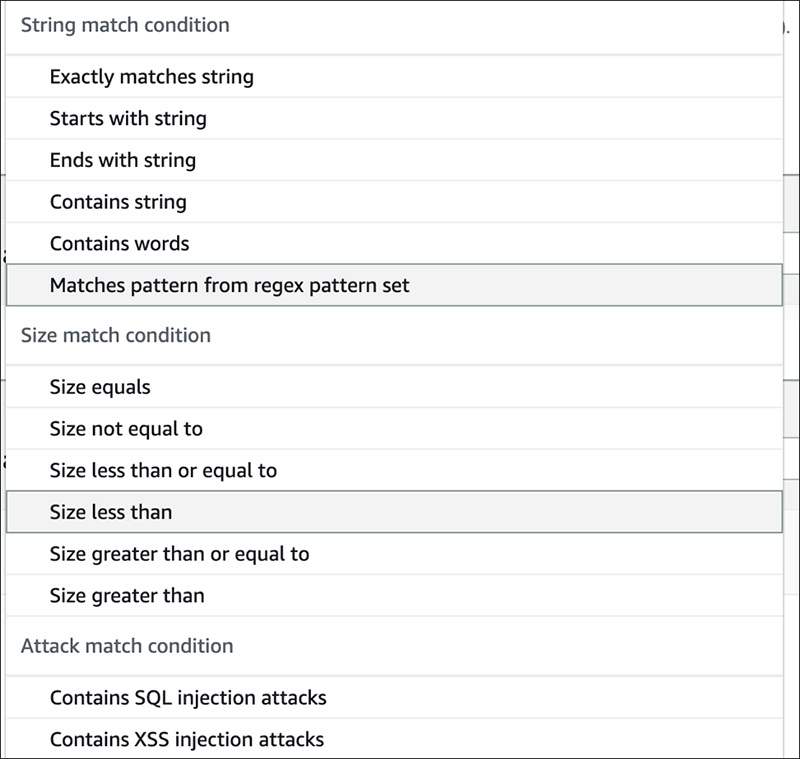Click the Attack match condition group header
The image size is (800, 759).
pyautogui.click(x=127, y=646)
